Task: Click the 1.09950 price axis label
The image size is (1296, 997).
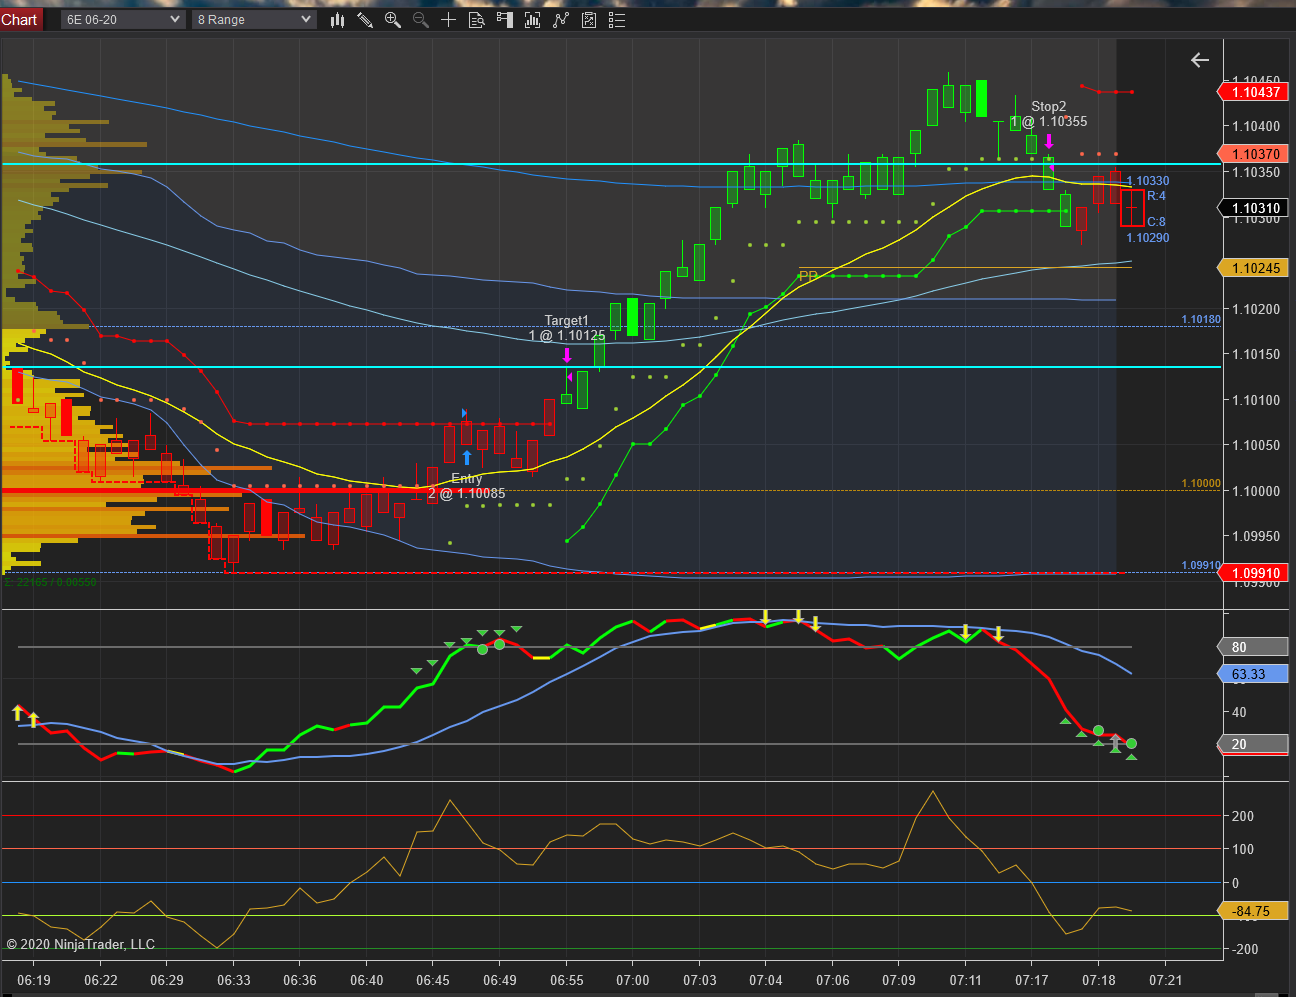Action: click(1256, 536)
